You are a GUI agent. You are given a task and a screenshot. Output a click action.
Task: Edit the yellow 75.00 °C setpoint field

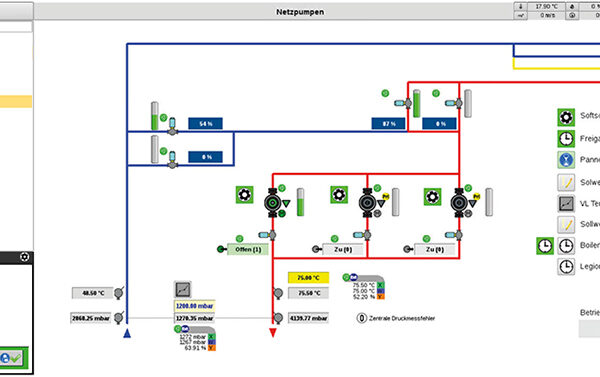pos(308,277)
